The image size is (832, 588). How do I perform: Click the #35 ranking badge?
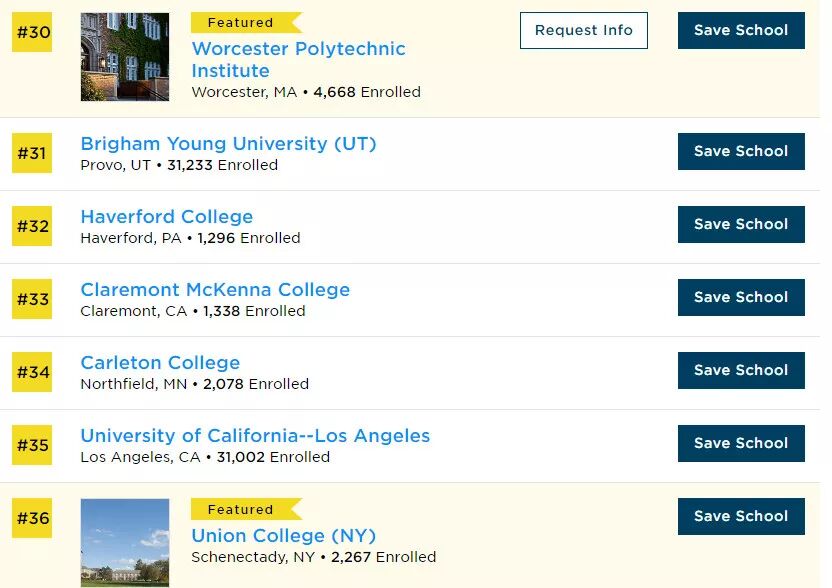click(32, 445)
